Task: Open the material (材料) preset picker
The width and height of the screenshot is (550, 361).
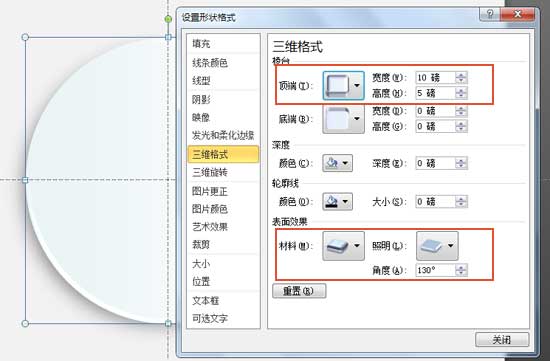Action: click(343, 246)
